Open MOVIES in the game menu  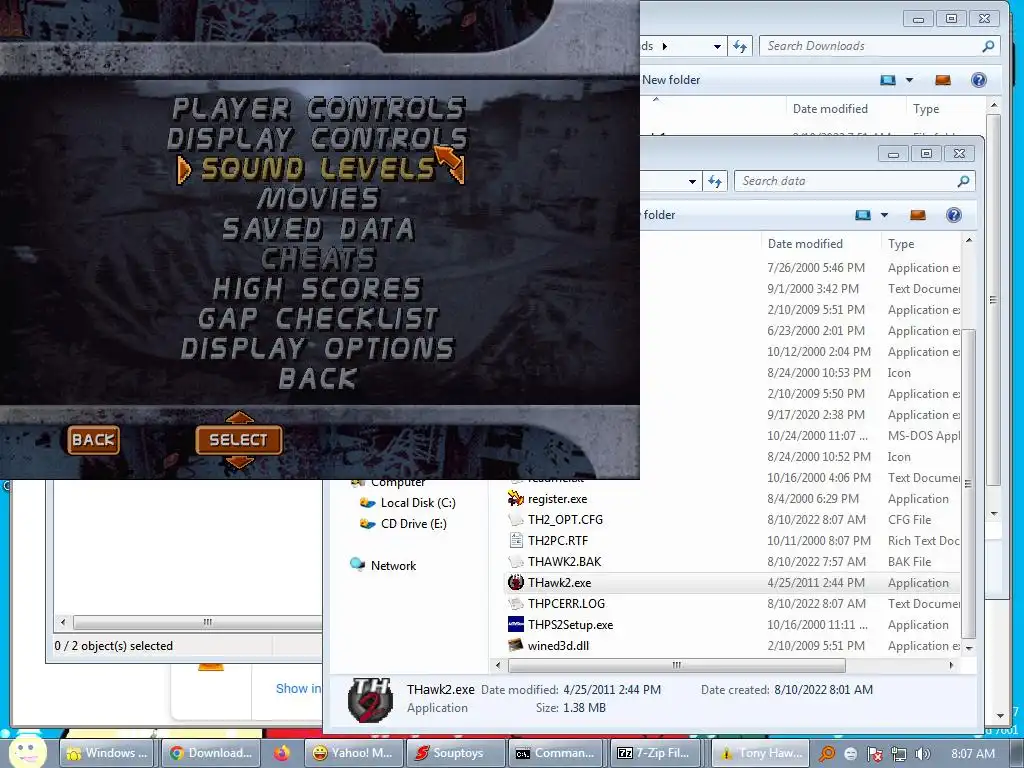coord(318,199)
